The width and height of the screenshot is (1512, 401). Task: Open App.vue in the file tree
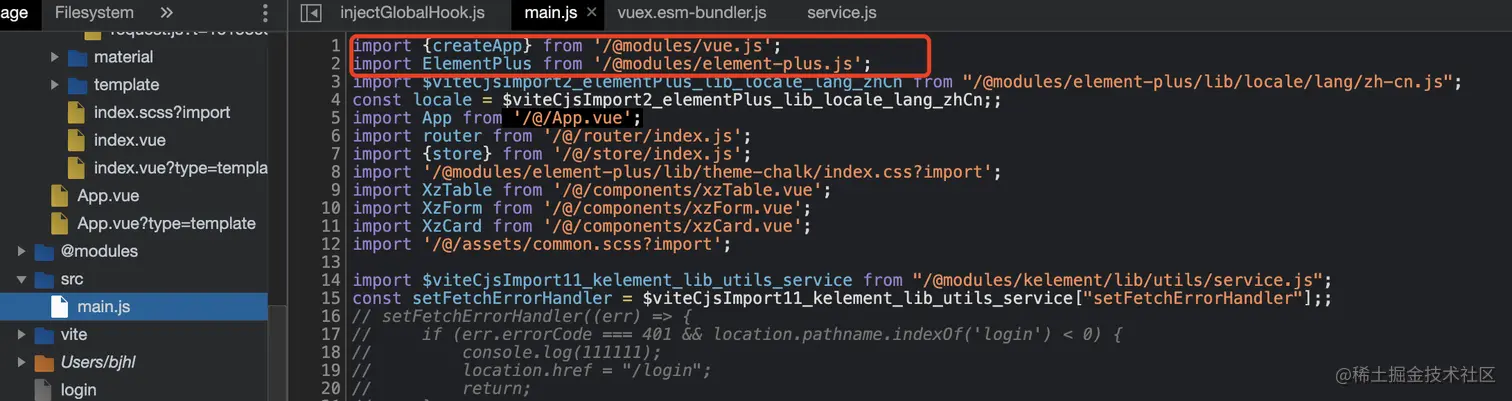(x=108, y=196)
